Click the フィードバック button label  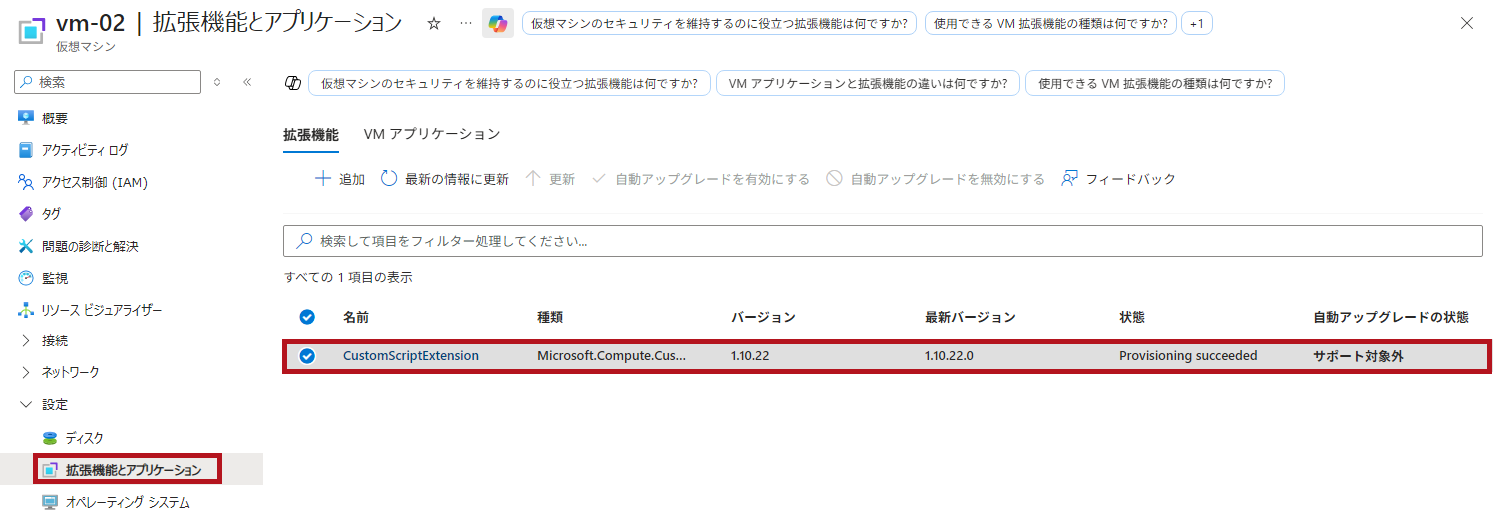point(1131,179)
